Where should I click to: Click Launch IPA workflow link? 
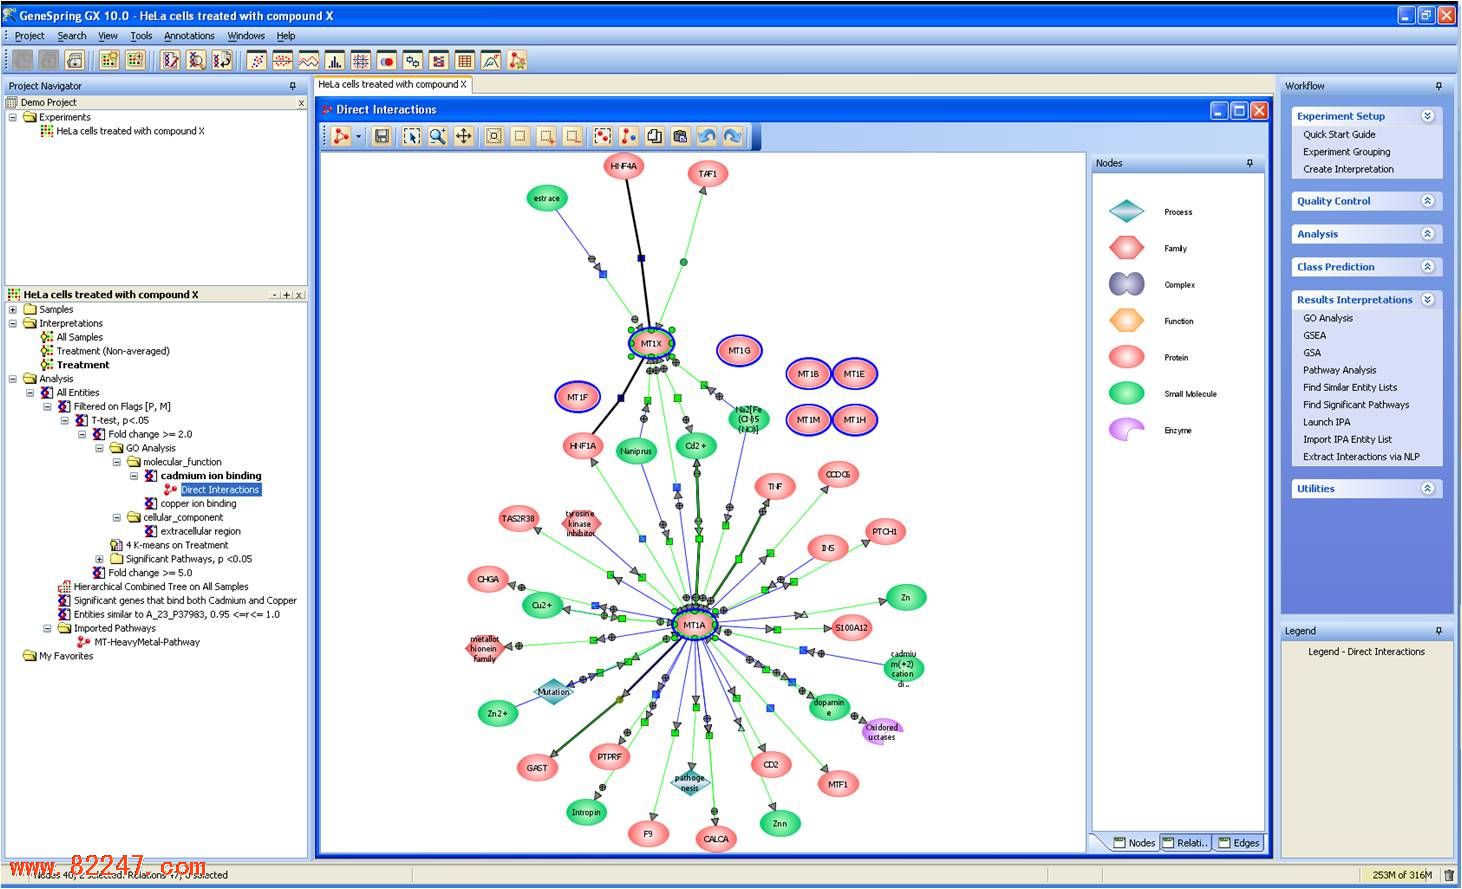click(1326, 422)
